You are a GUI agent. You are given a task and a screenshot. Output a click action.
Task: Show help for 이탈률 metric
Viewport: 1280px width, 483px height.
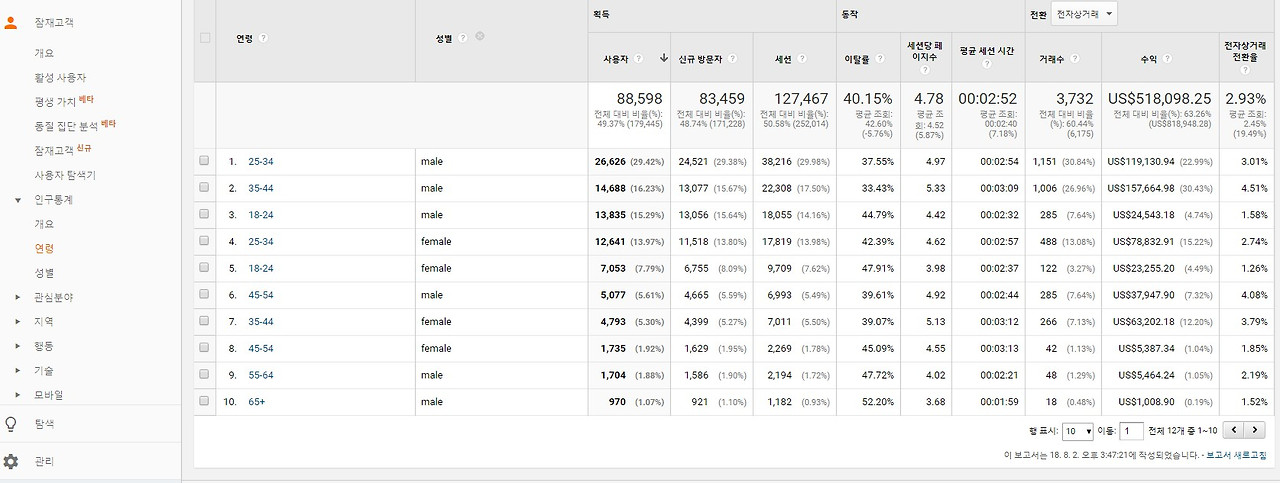pyautogui.click(x=880, y=59)
